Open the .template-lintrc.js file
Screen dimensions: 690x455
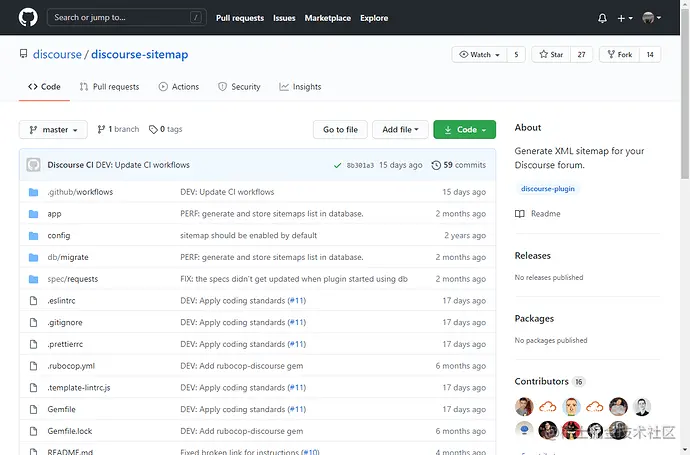coord(79,388)
